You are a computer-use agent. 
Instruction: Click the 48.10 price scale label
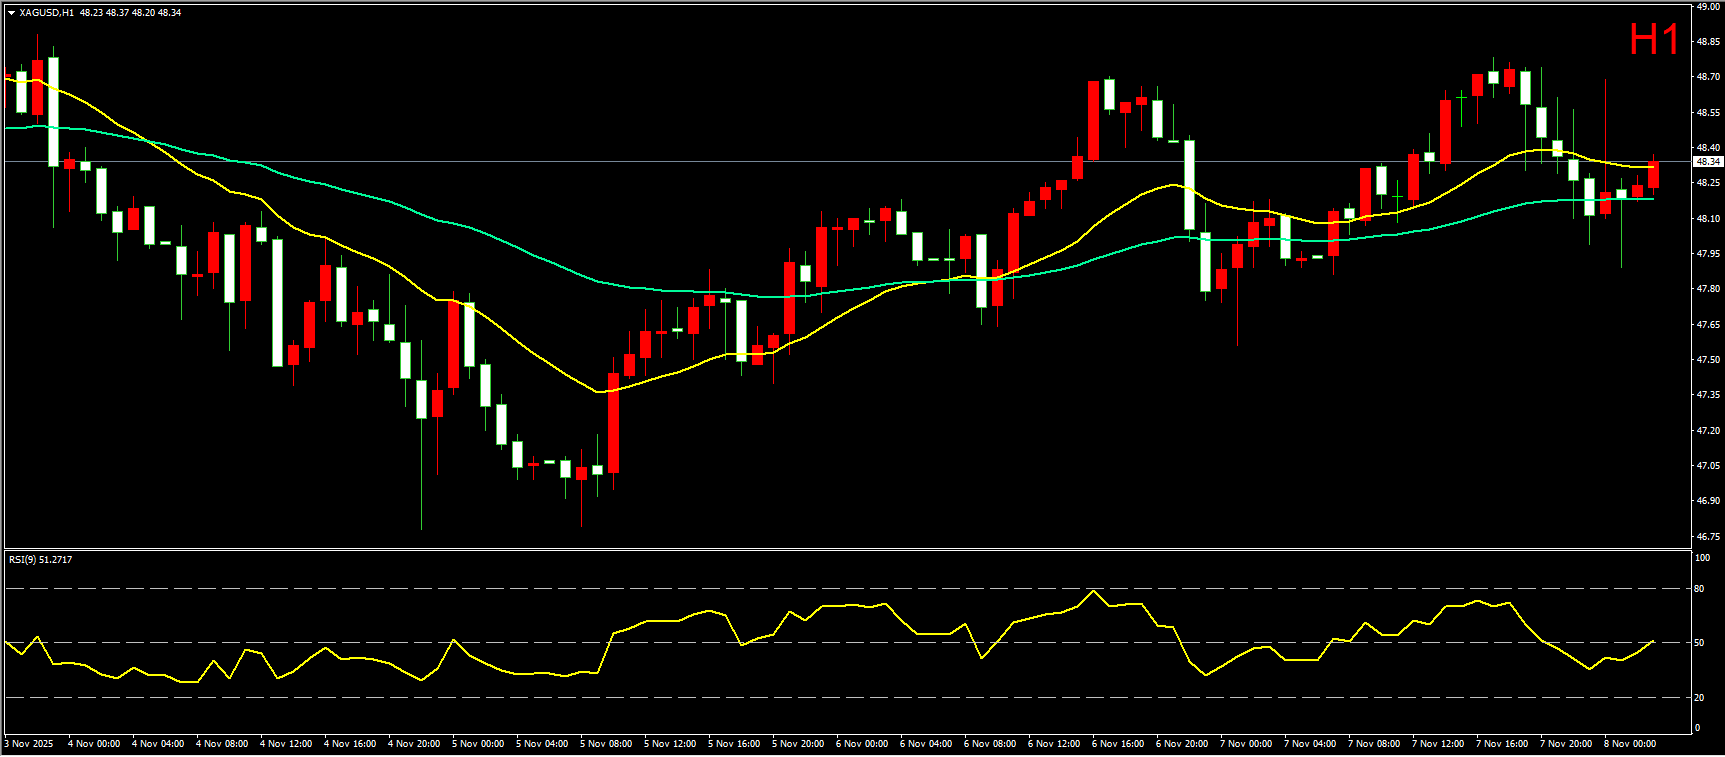pos(1707,218)
